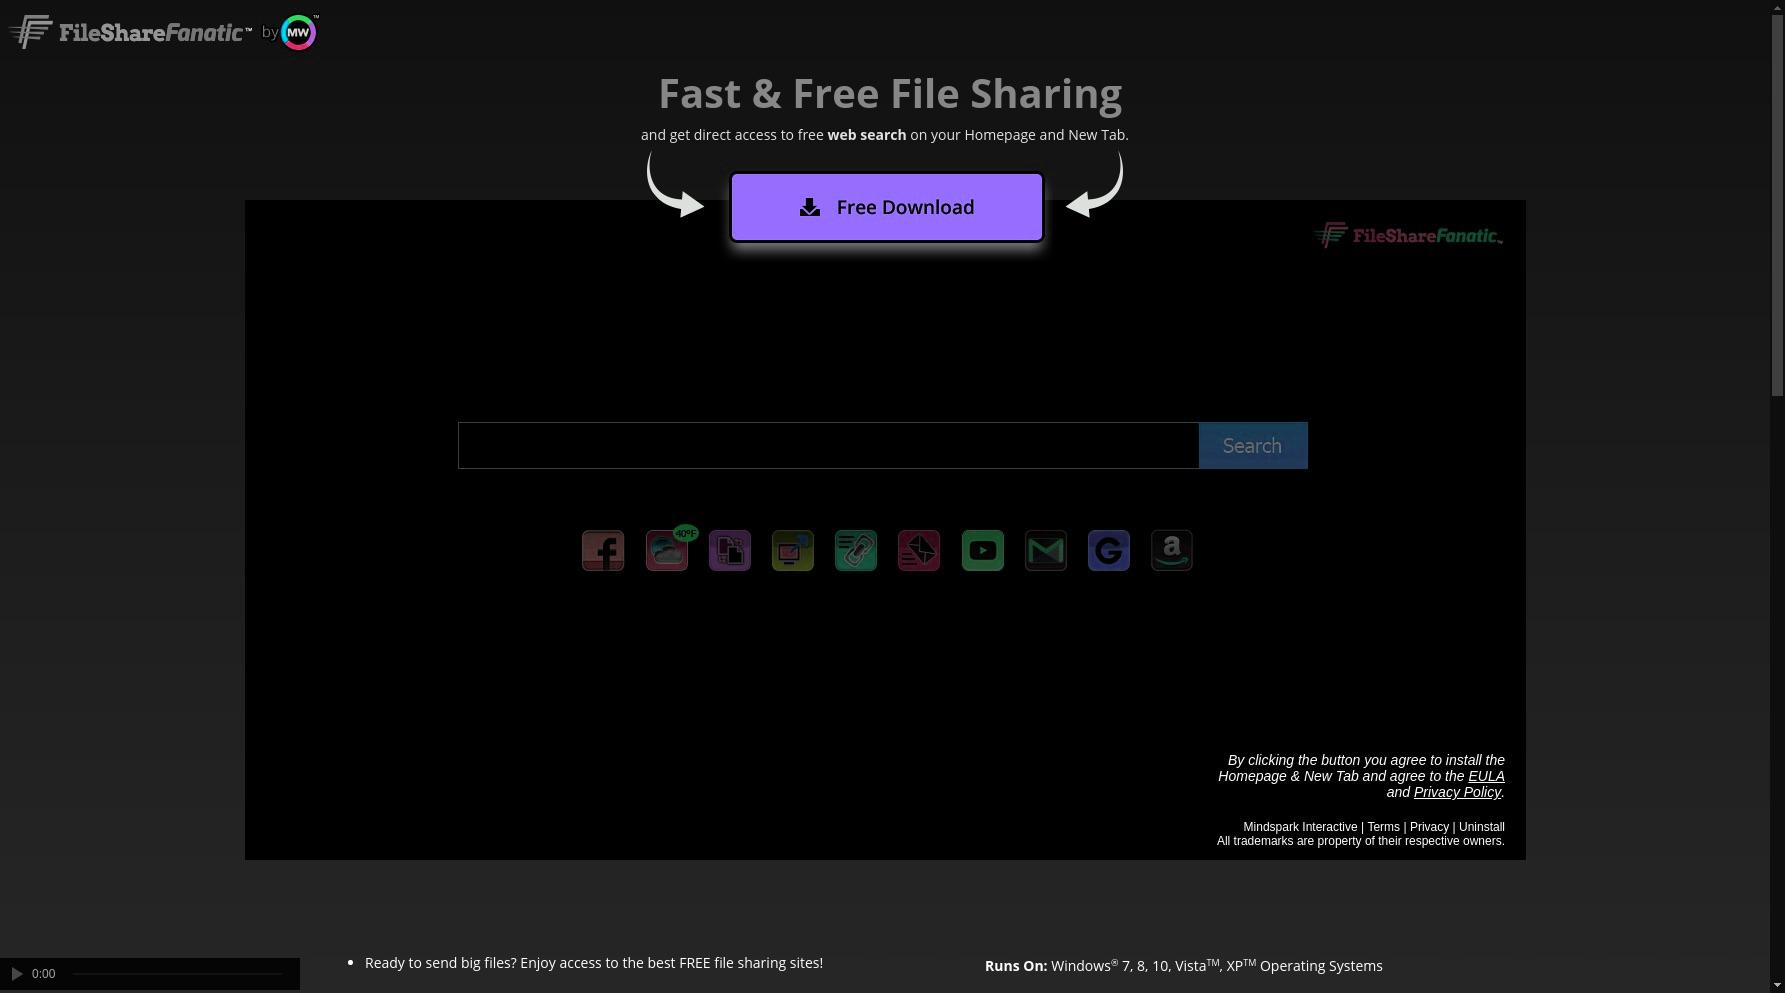The width and height of the screenshot is (1785, 993).
Task: Open the Privacy footer link
Action: coord(1429,827)
